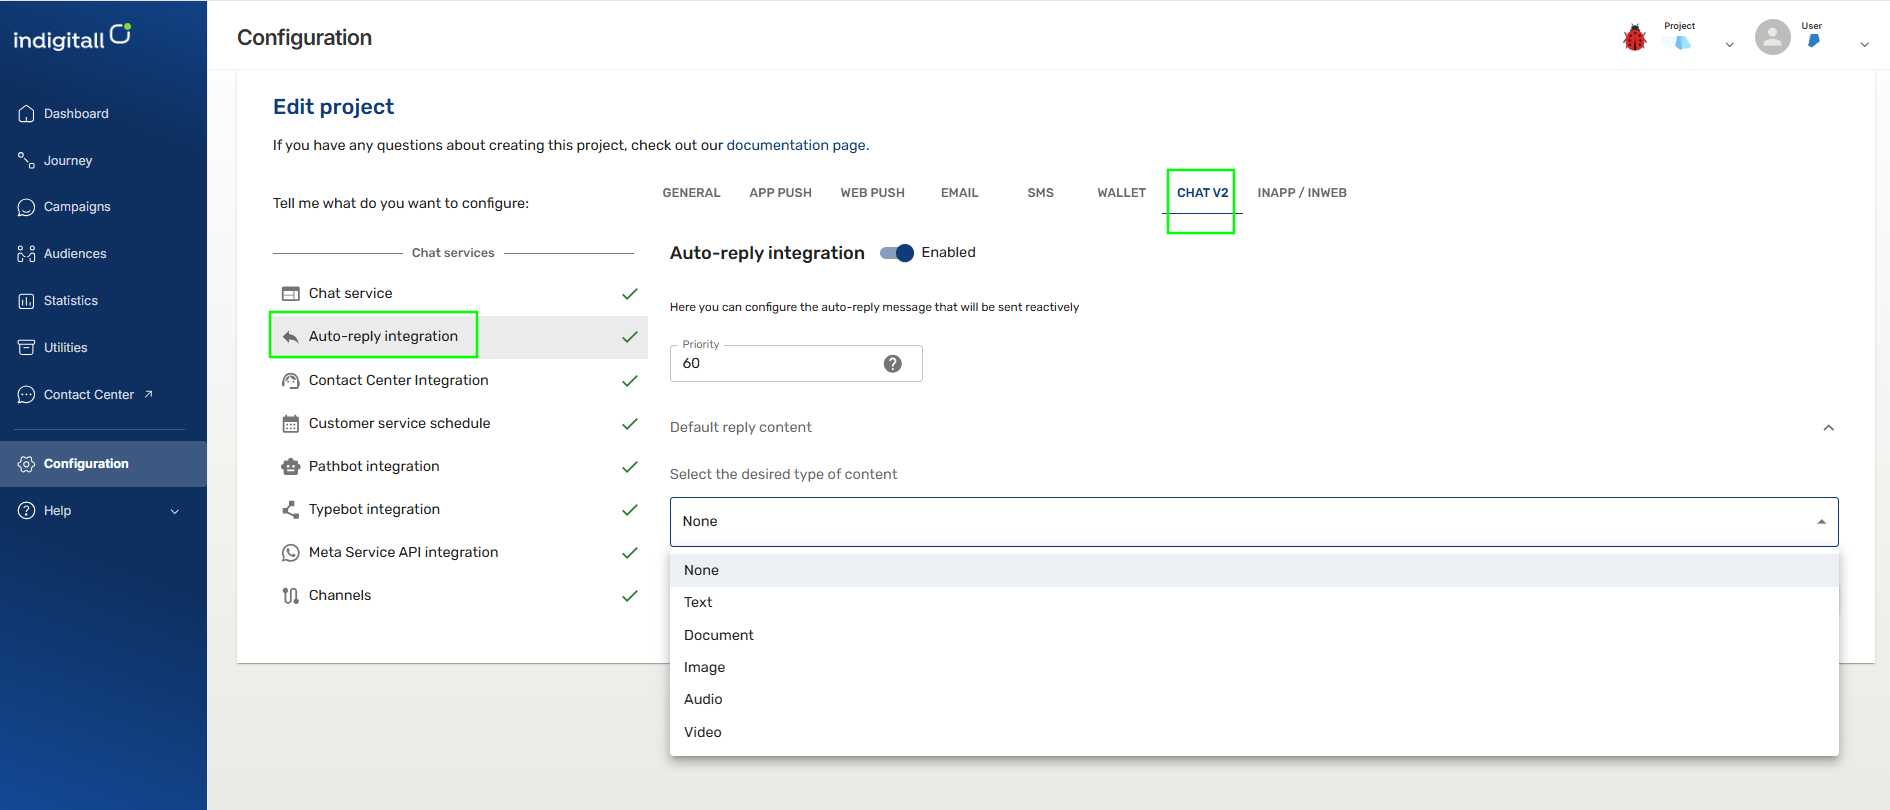Switch to the WALLET tab

click(x=1121, y=193)
